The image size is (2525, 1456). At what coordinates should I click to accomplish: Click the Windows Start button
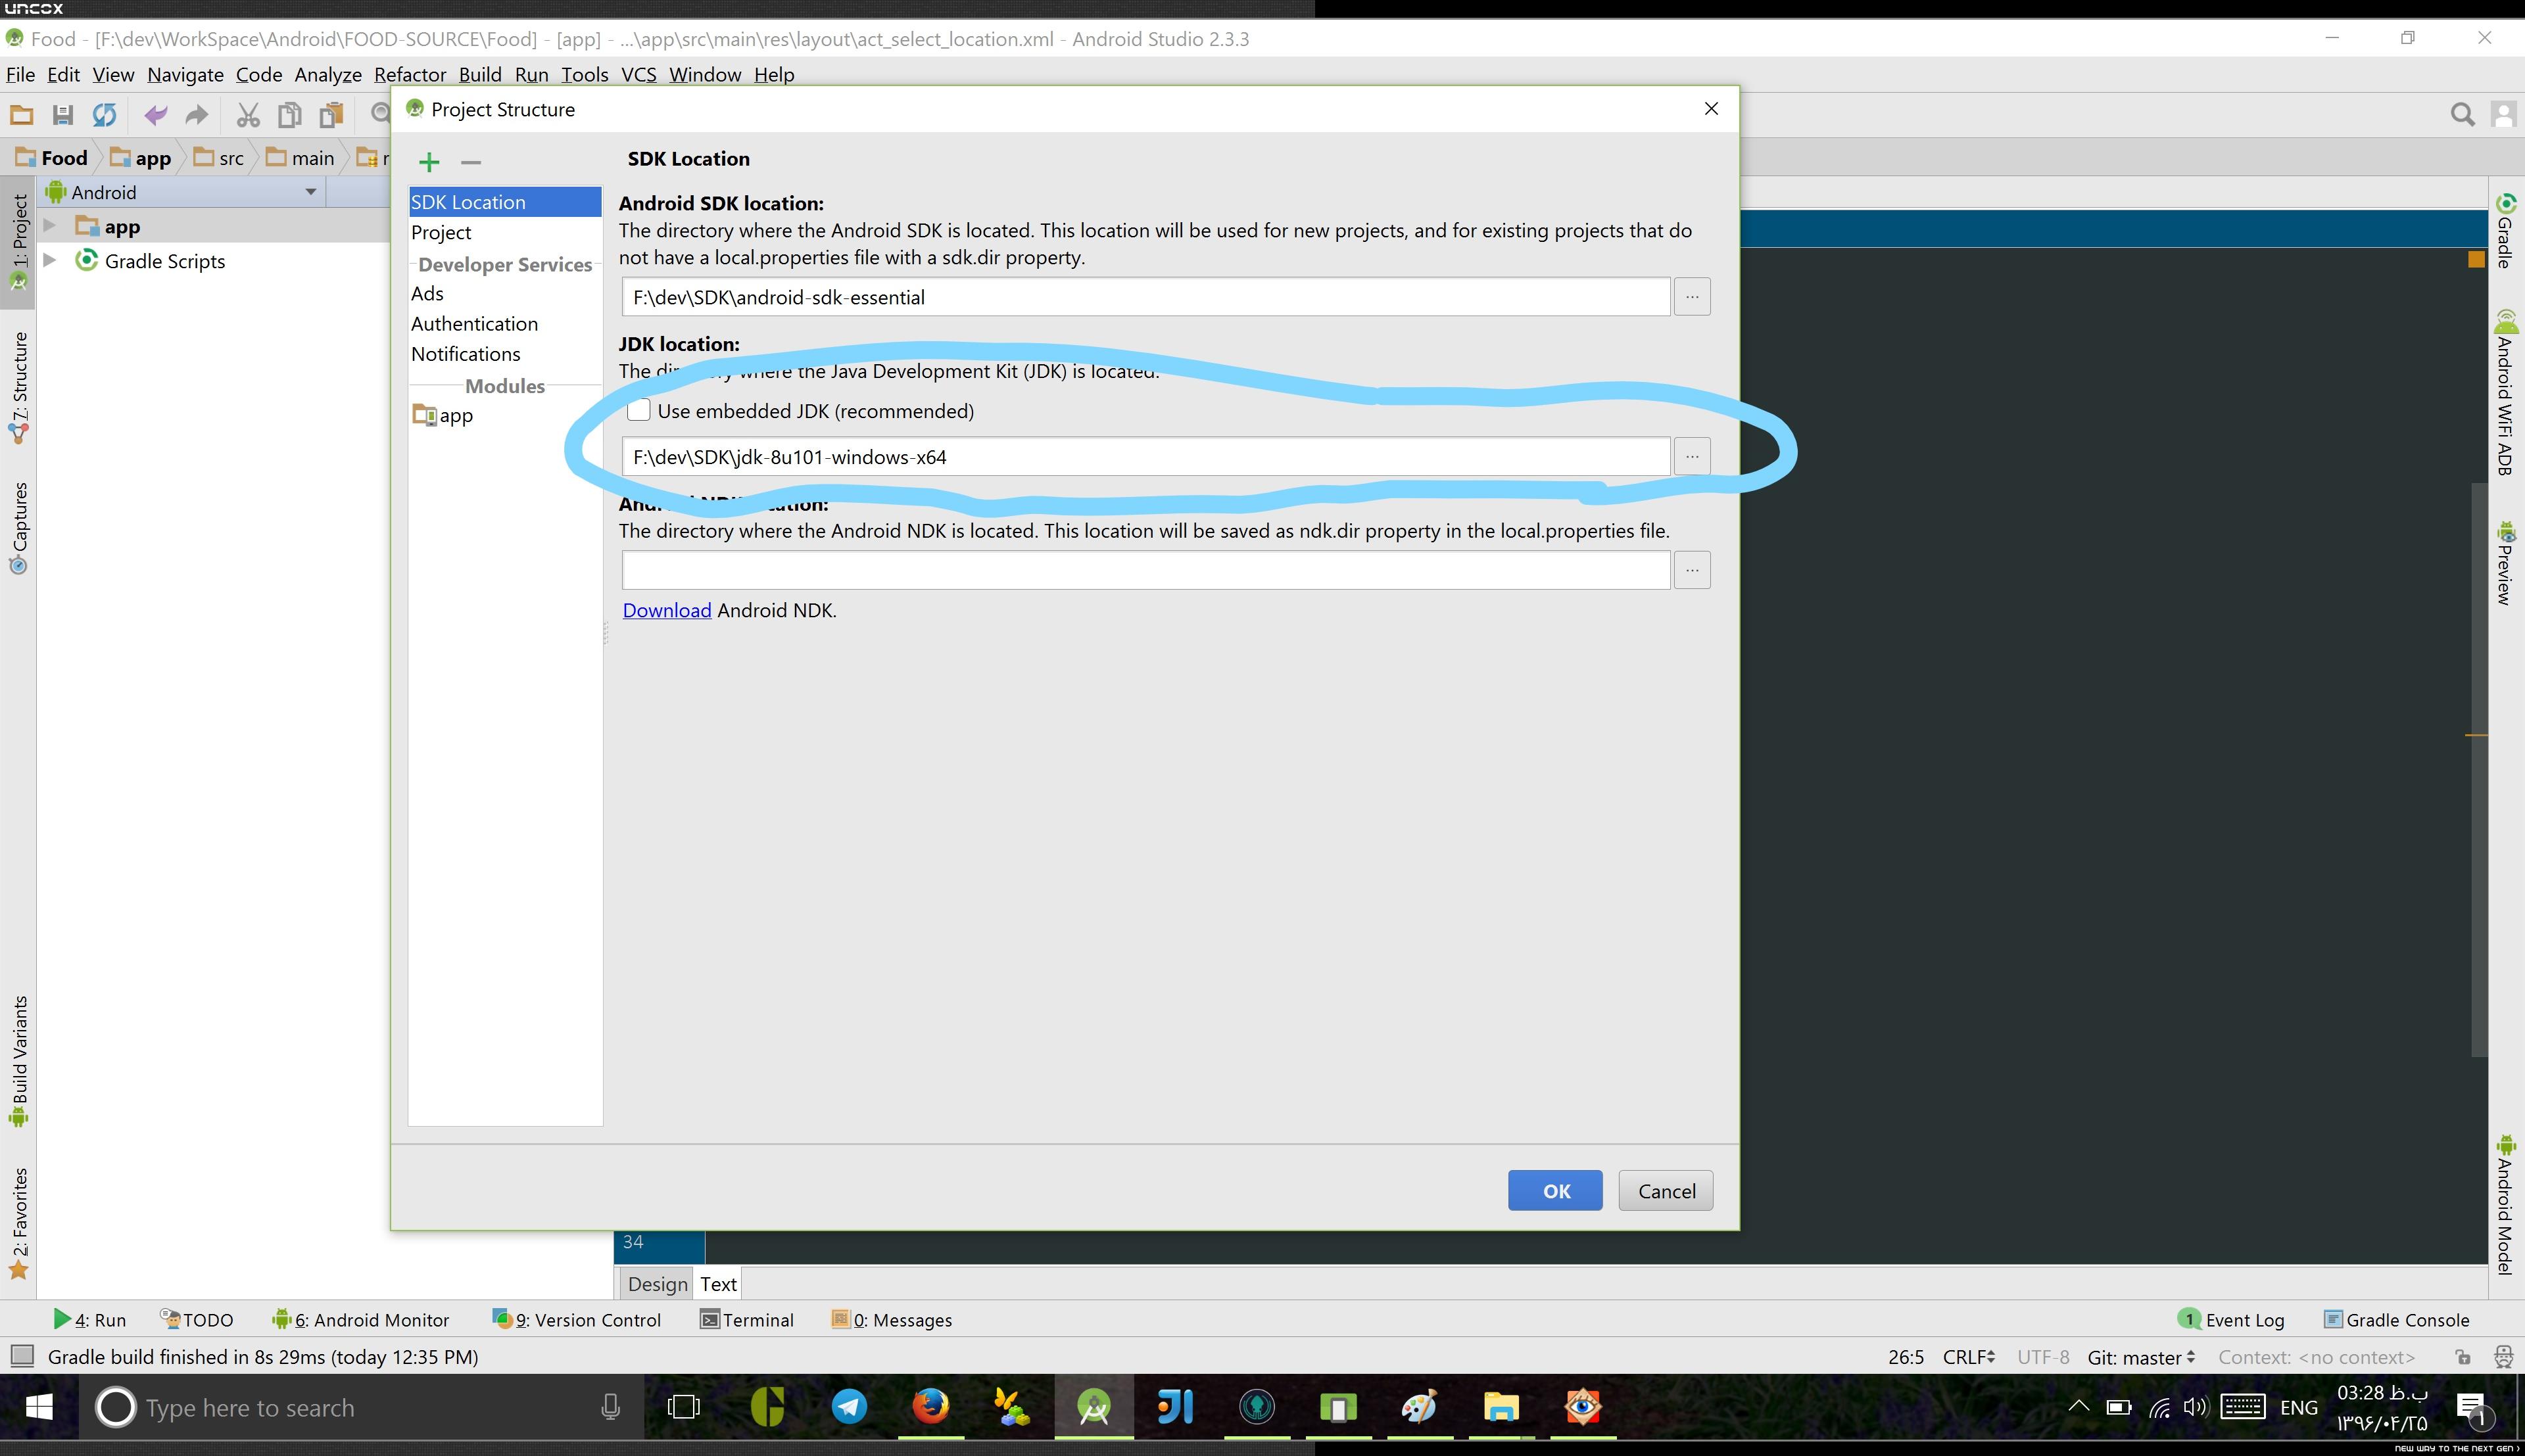[x=39, y=1407]
